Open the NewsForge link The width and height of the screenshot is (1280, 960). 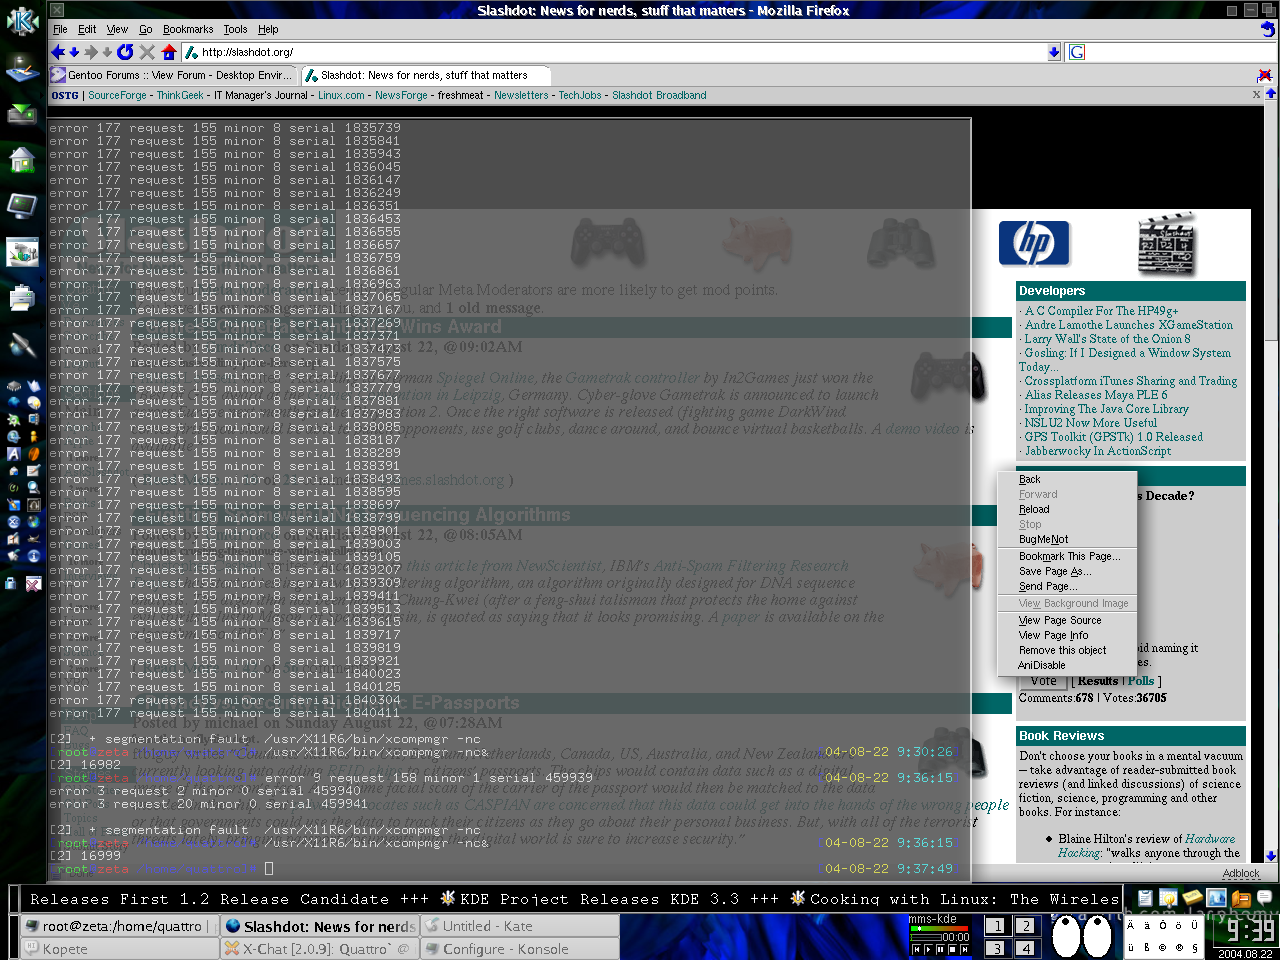401,95
